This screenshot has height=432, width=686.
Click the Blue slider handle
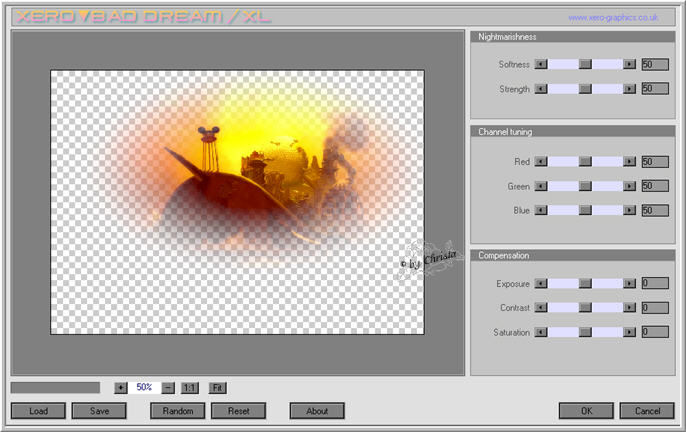click(x=585, y=211)
